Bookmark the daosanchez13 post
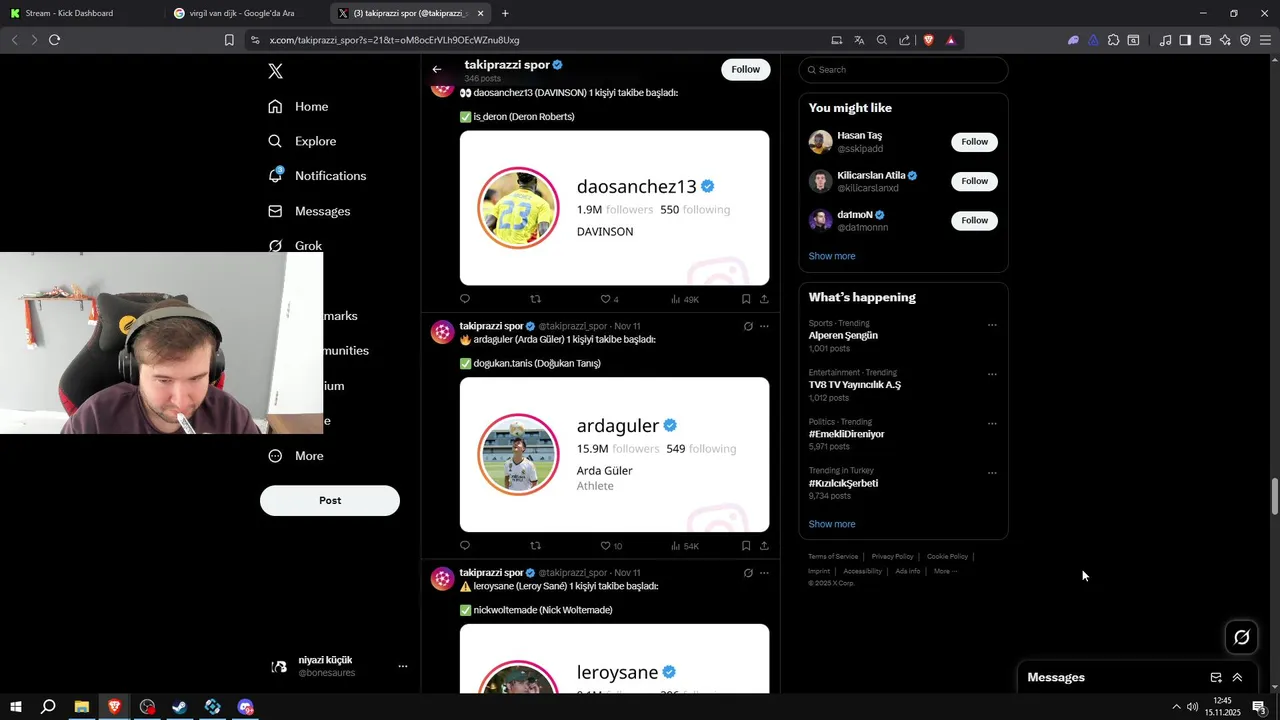The image size is (1280, 720). pos(746,299)
